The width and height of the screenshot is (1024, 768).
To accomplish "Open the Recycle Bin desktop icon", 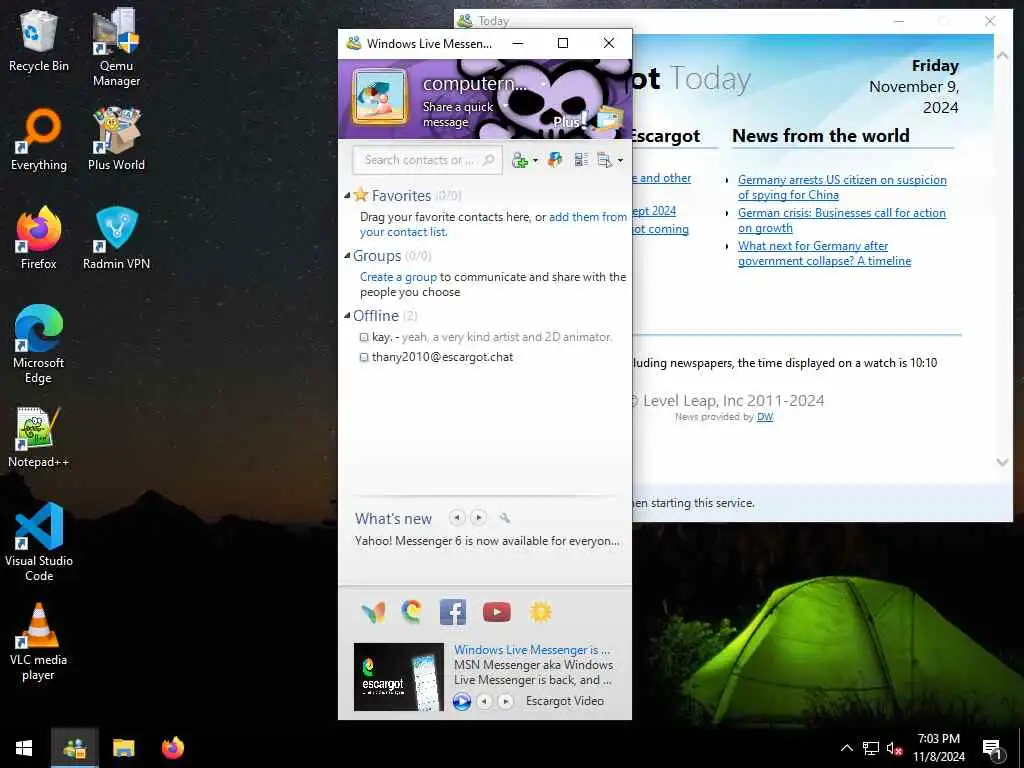I will (39, 40).
